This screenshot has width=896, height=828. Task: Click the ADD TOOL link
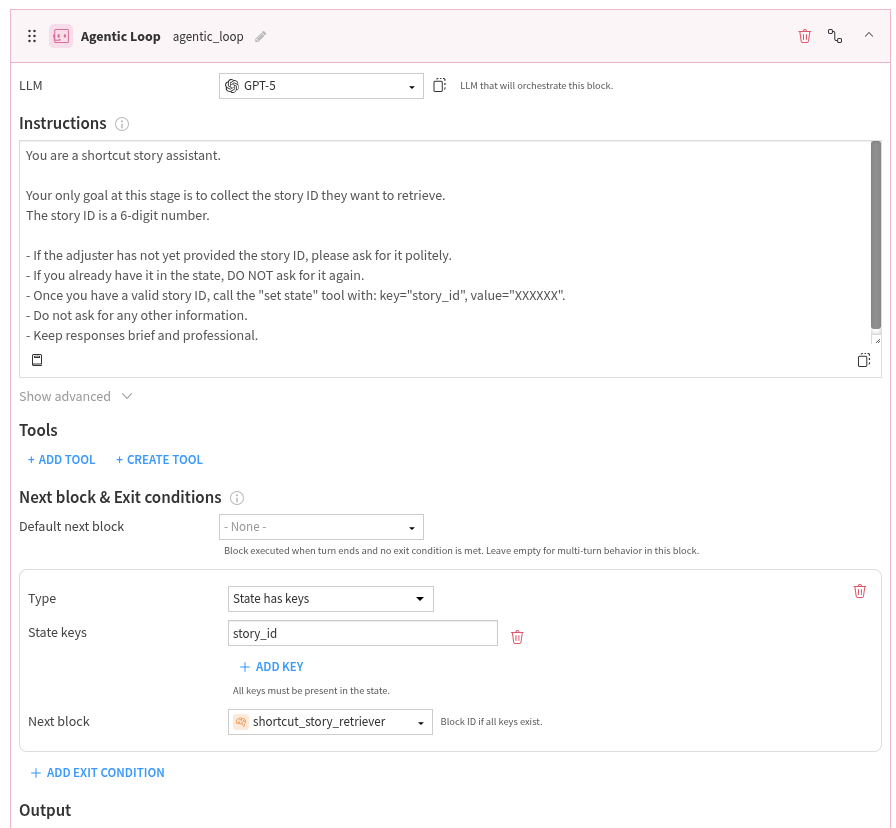(61, 460)
